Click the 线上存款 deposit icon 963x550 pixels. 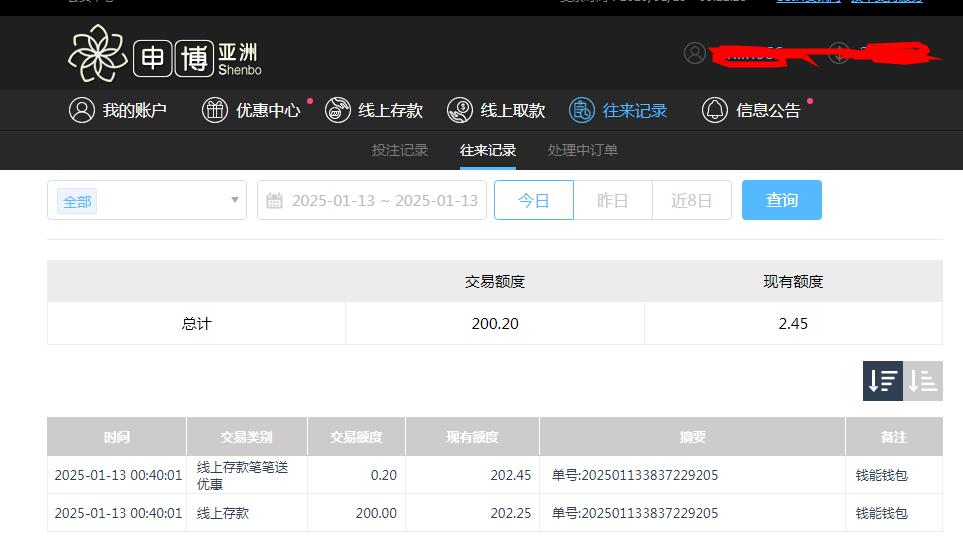point(338,110)
